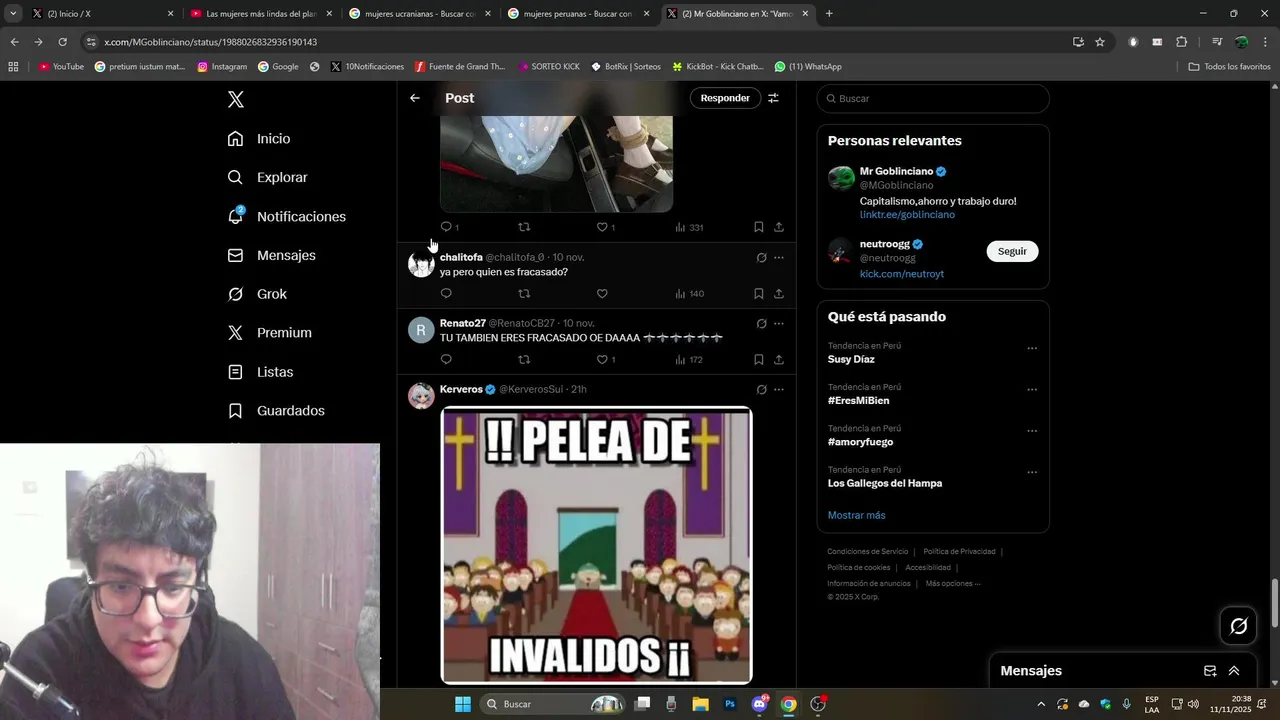Open the PELEA DE INVALIDOS image
Screen dimensions: 1280x720
(x=596, y=545)
